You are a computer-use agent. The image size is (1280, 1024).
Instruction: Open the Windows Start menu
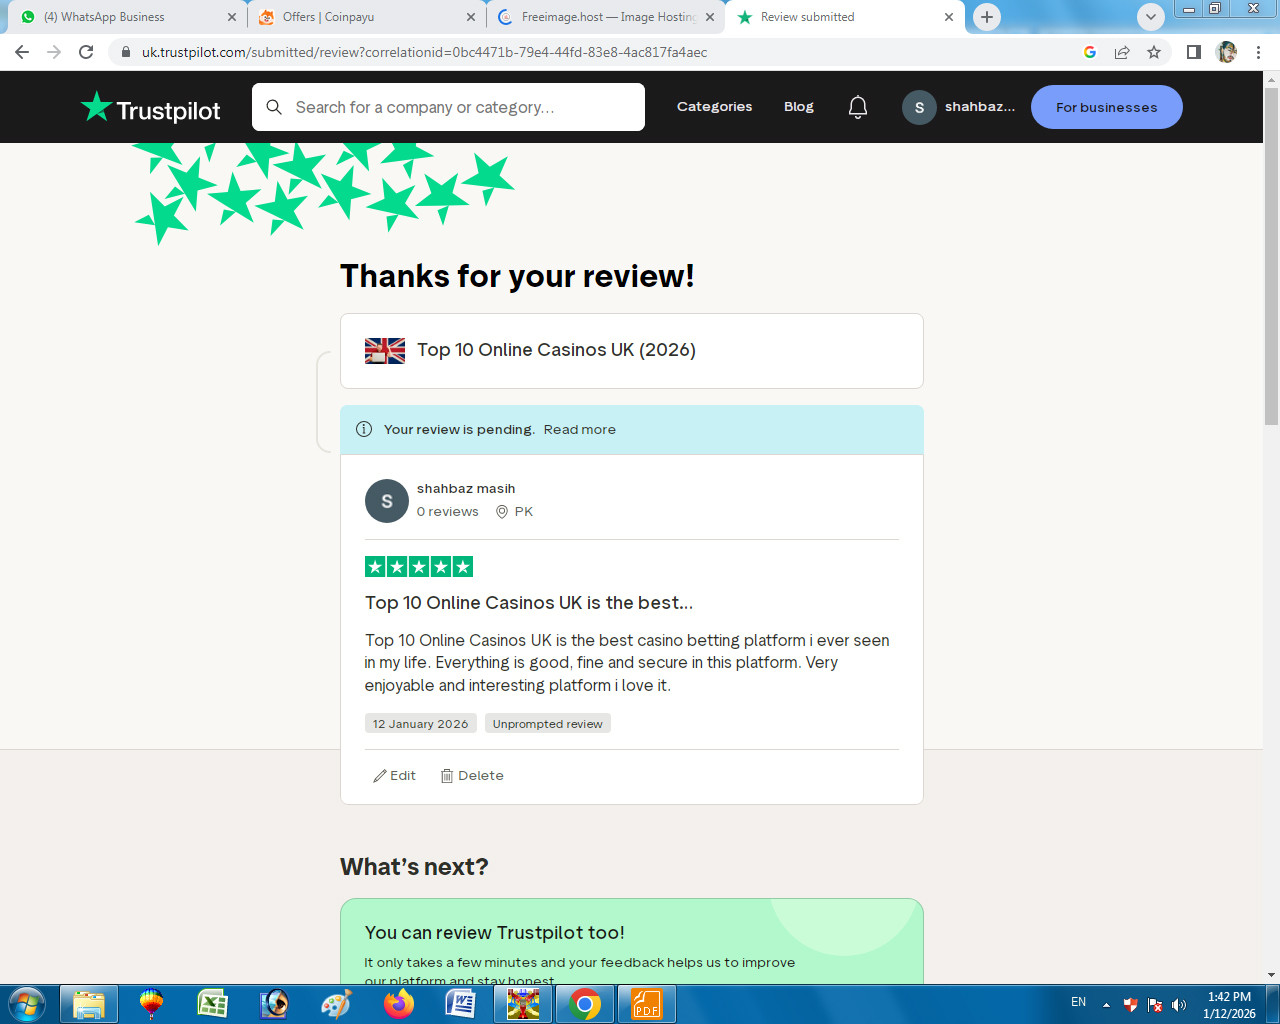coord(27,1003)
